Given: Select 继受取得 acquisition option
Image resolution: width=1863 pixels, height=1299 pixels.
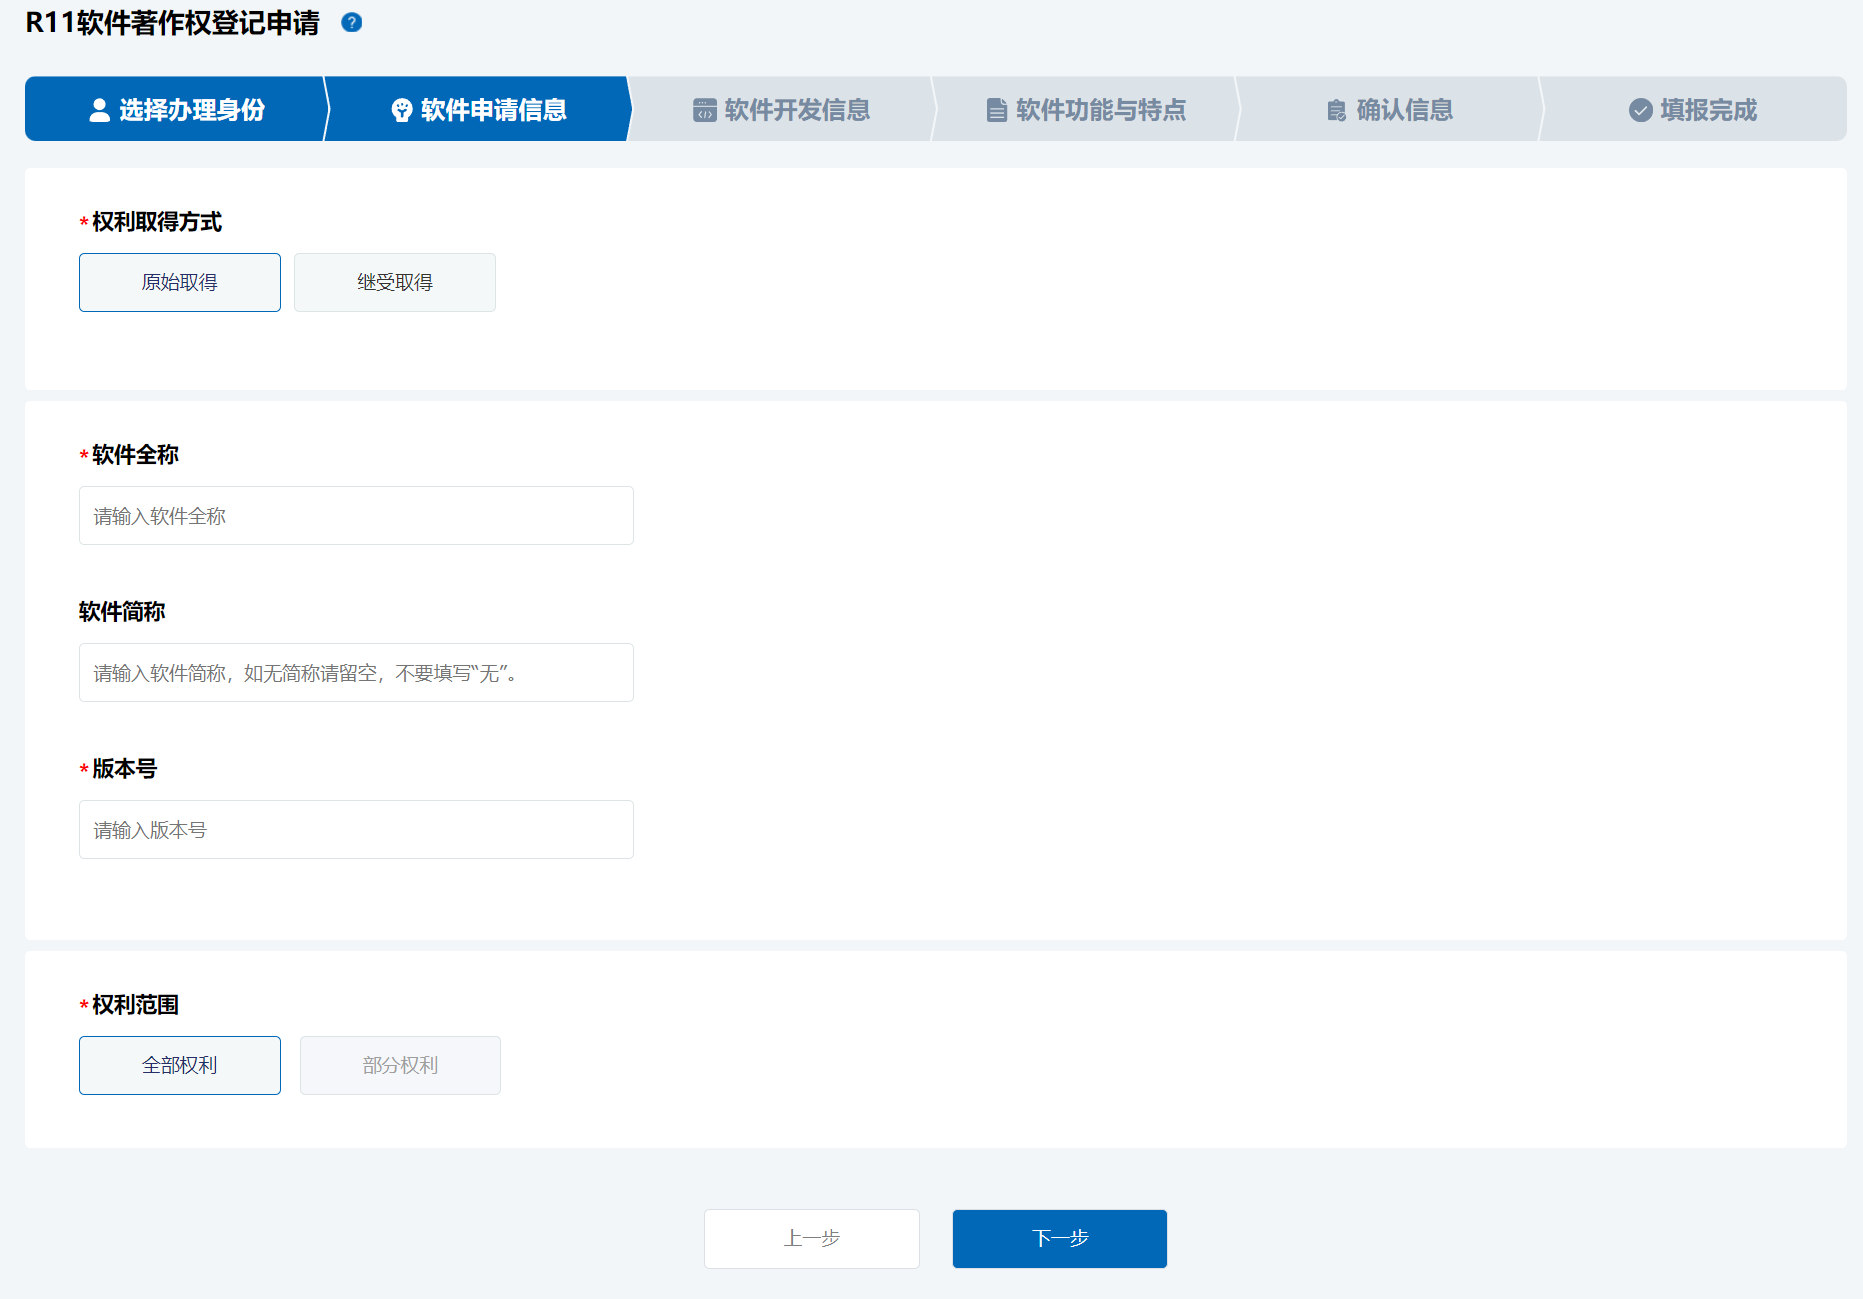Looking at the screenshot, I should tap(394, 282).
